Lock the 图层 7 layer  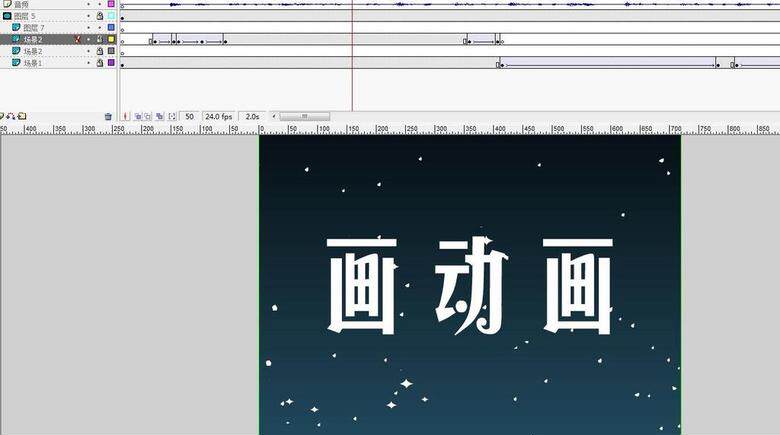pyautogui.click(x=99, y=28)
